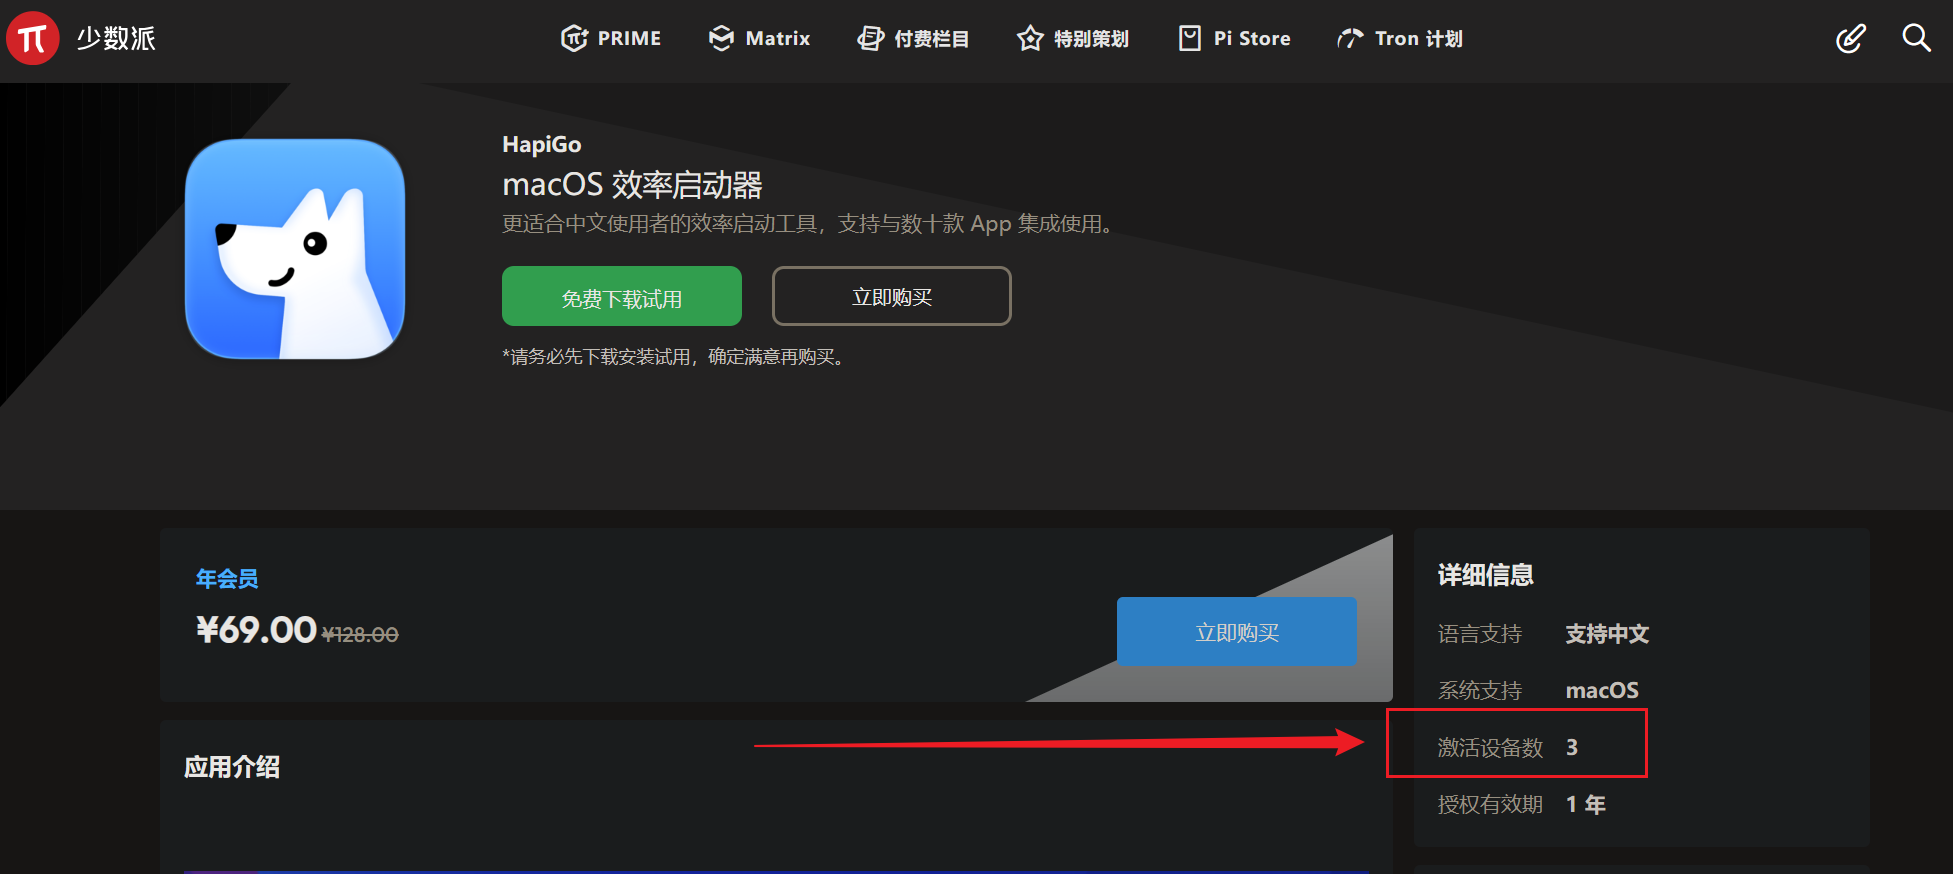Click the 授权有效期 1 年 value
Image resolution: width=1953 pixels, height=874 pixels.
[1586, 804]
